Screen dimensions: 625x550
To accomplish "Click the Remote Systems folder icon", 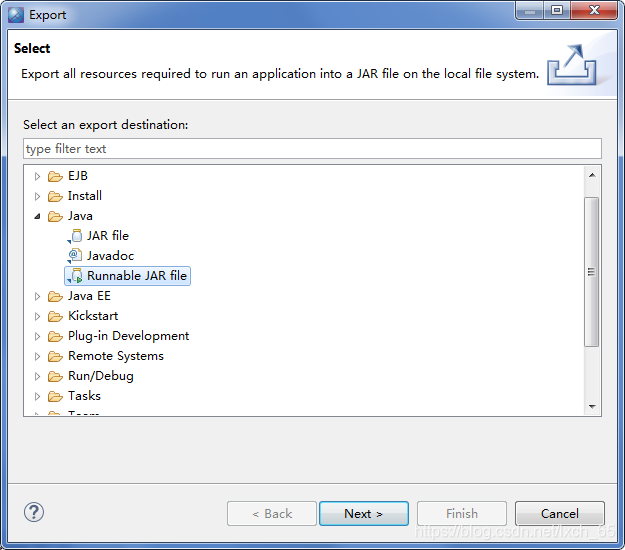I will point(55,356).
